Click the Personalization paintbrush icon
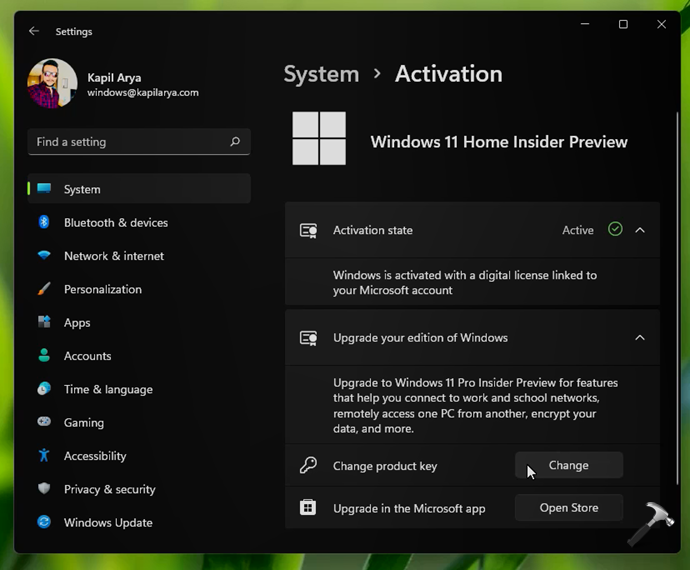 44,289
